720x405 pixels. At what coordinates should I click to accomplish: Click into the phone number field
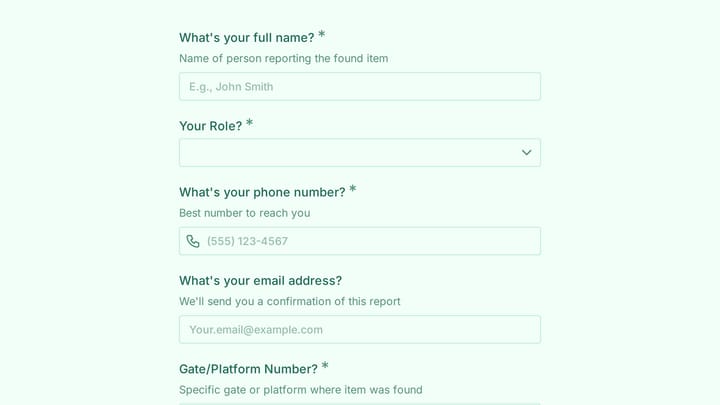[x=360, y=241]
